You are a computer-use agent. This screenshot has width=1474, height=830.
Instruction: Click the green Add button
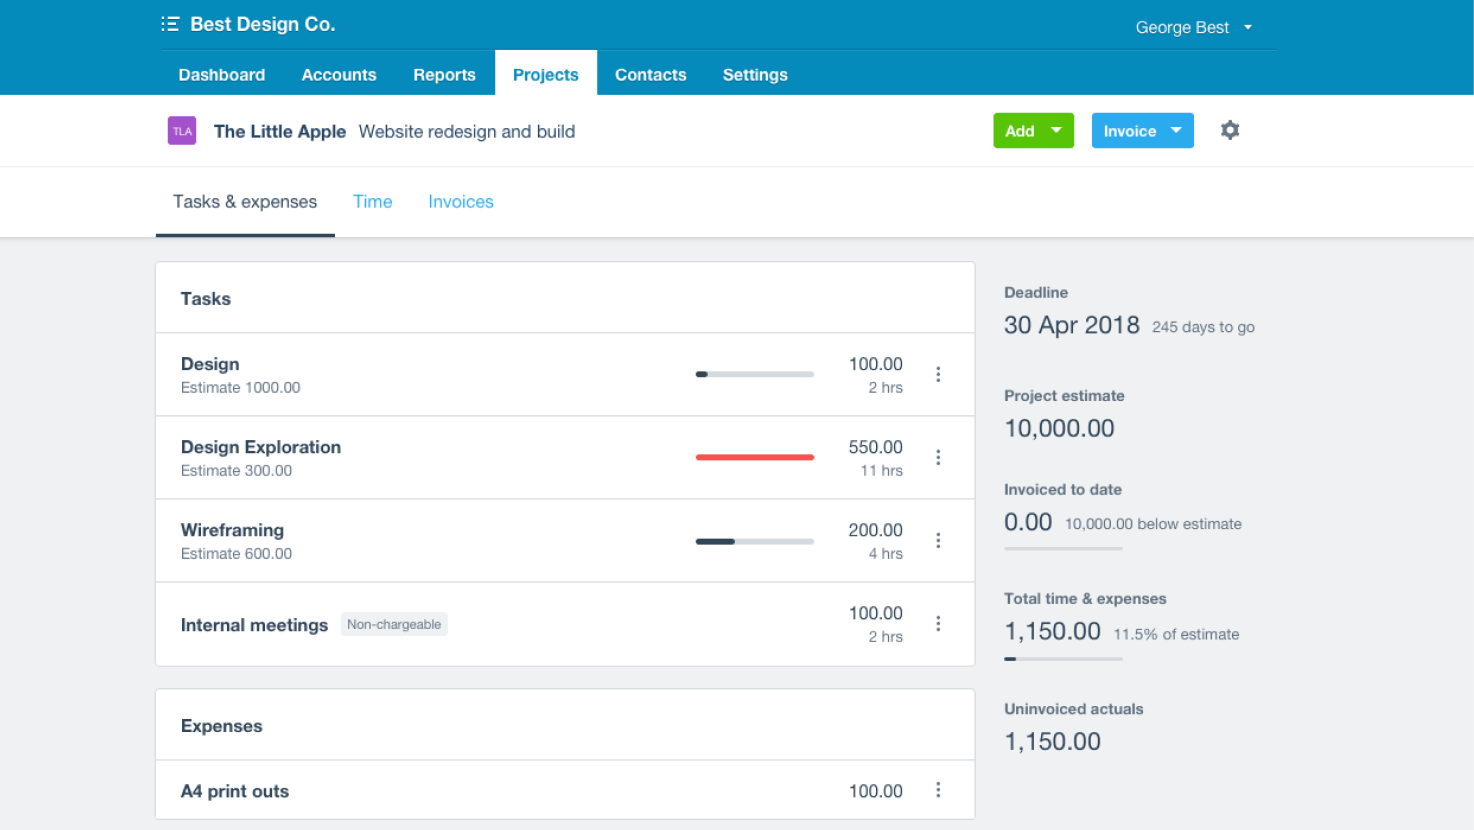point(1020,130)
